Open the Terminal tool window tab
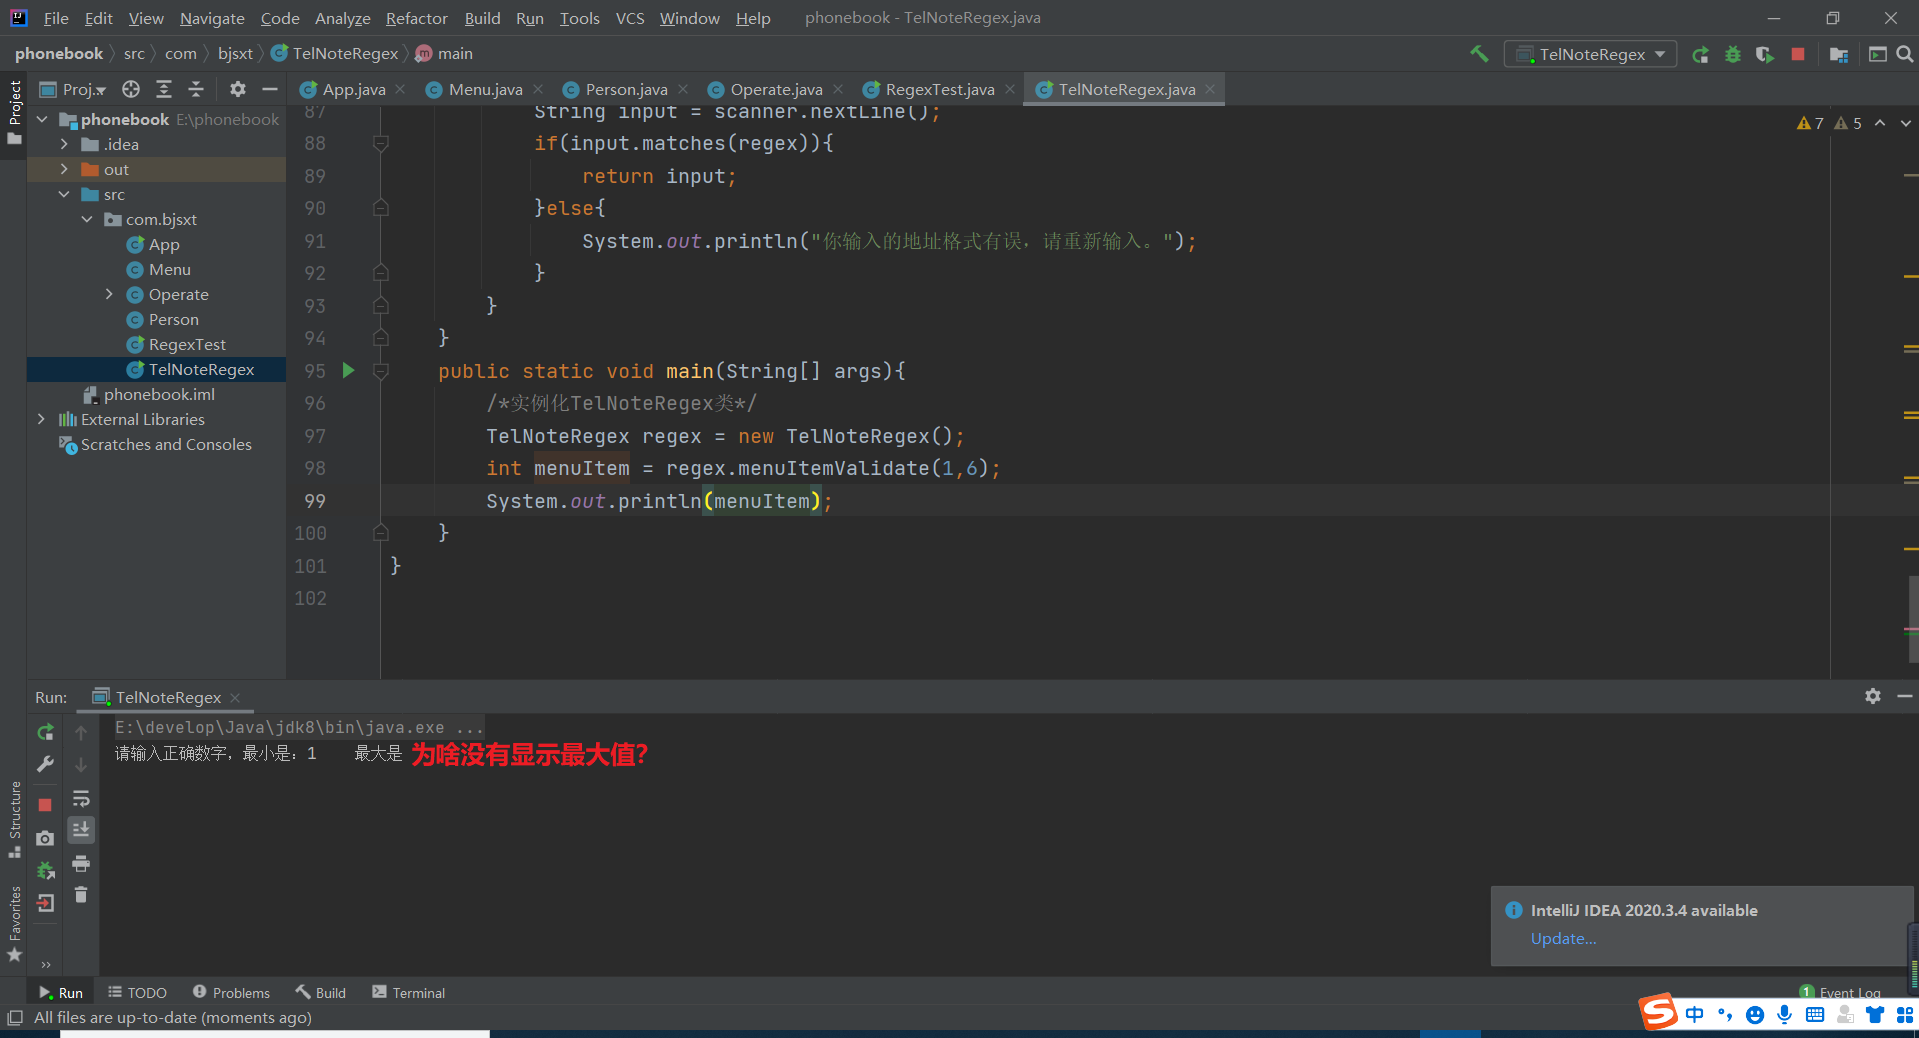Viewport: 1919px width, 1038px height. point(409,992)
